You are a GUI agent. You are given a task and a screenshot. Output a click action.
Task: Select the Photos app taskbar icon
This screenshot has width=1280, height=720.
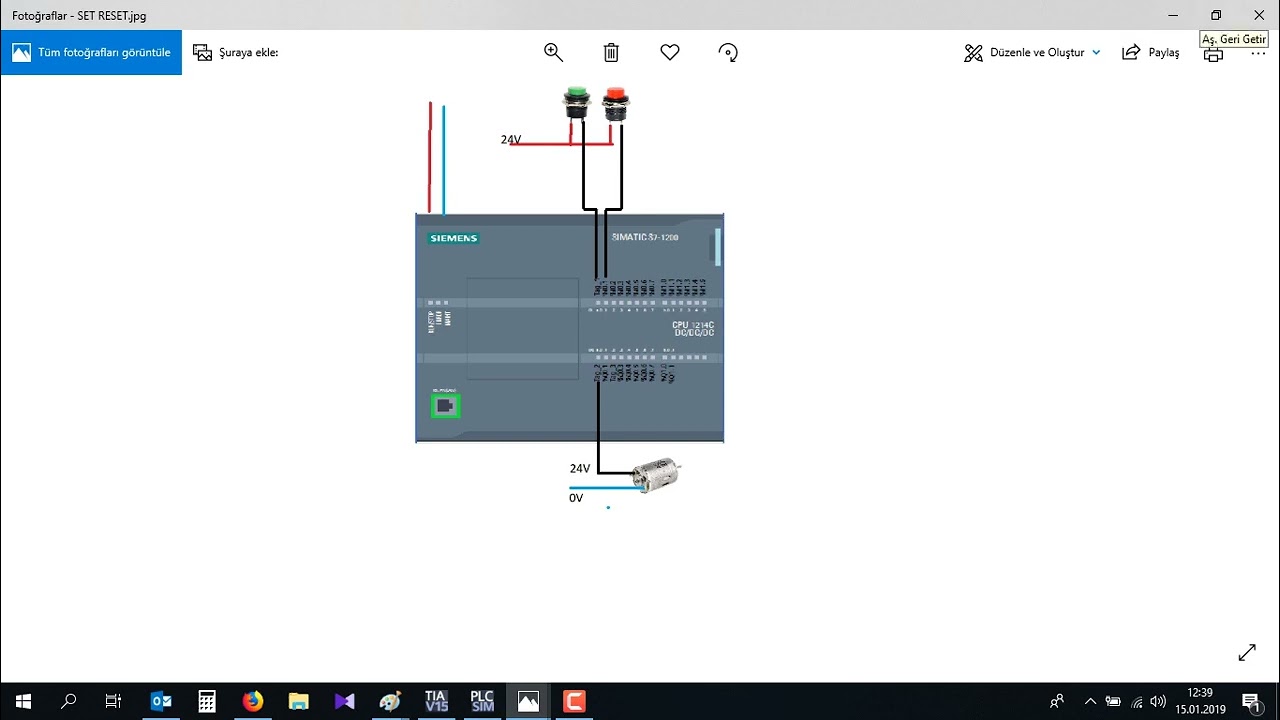(x=528, y=701)
